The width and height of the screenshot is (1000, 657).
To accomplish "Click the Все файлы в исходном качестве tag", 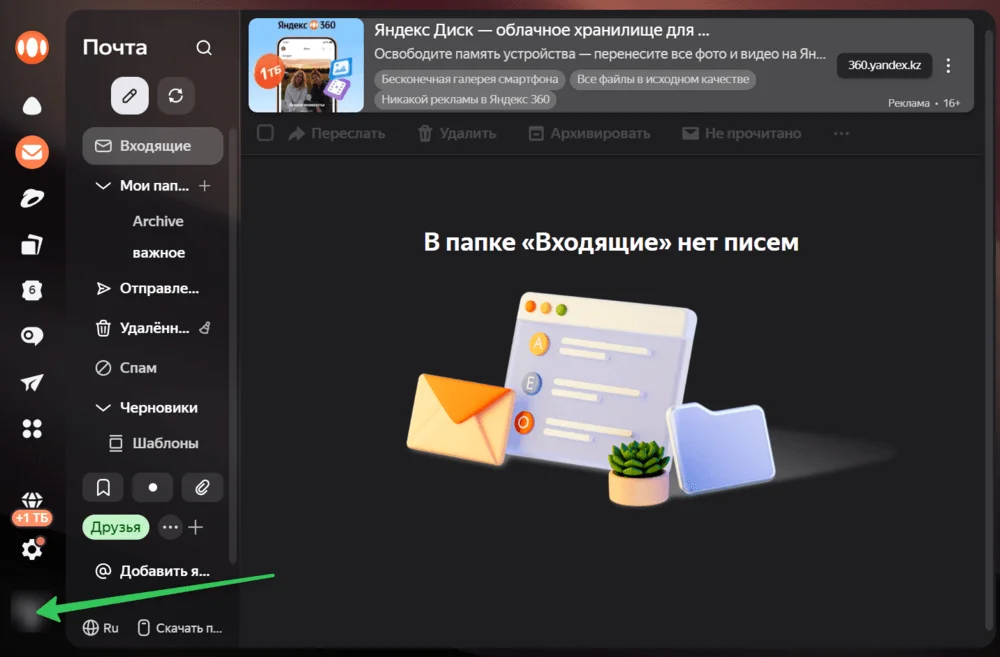I will pyautogui.click(x=663, y=79).
